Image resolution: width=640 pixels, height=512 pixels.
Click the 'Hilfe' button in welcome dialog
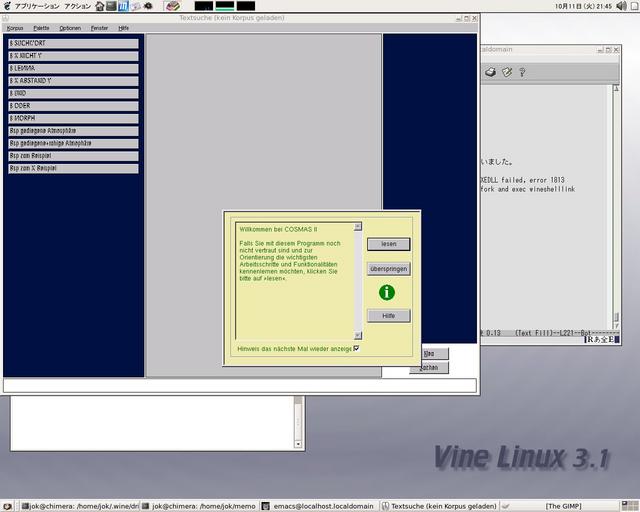click(x=388, y=316)
